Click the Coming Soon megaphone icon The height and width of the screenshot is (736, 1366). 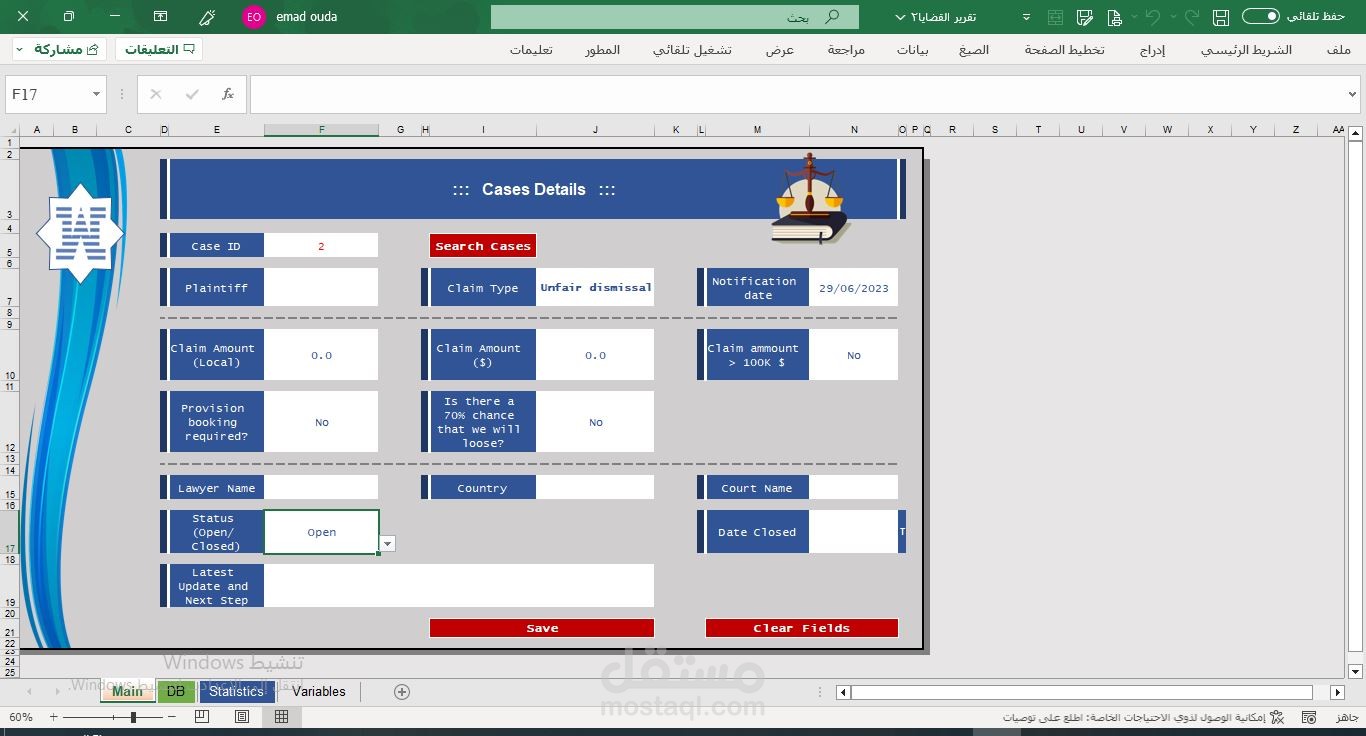point(207,17)
